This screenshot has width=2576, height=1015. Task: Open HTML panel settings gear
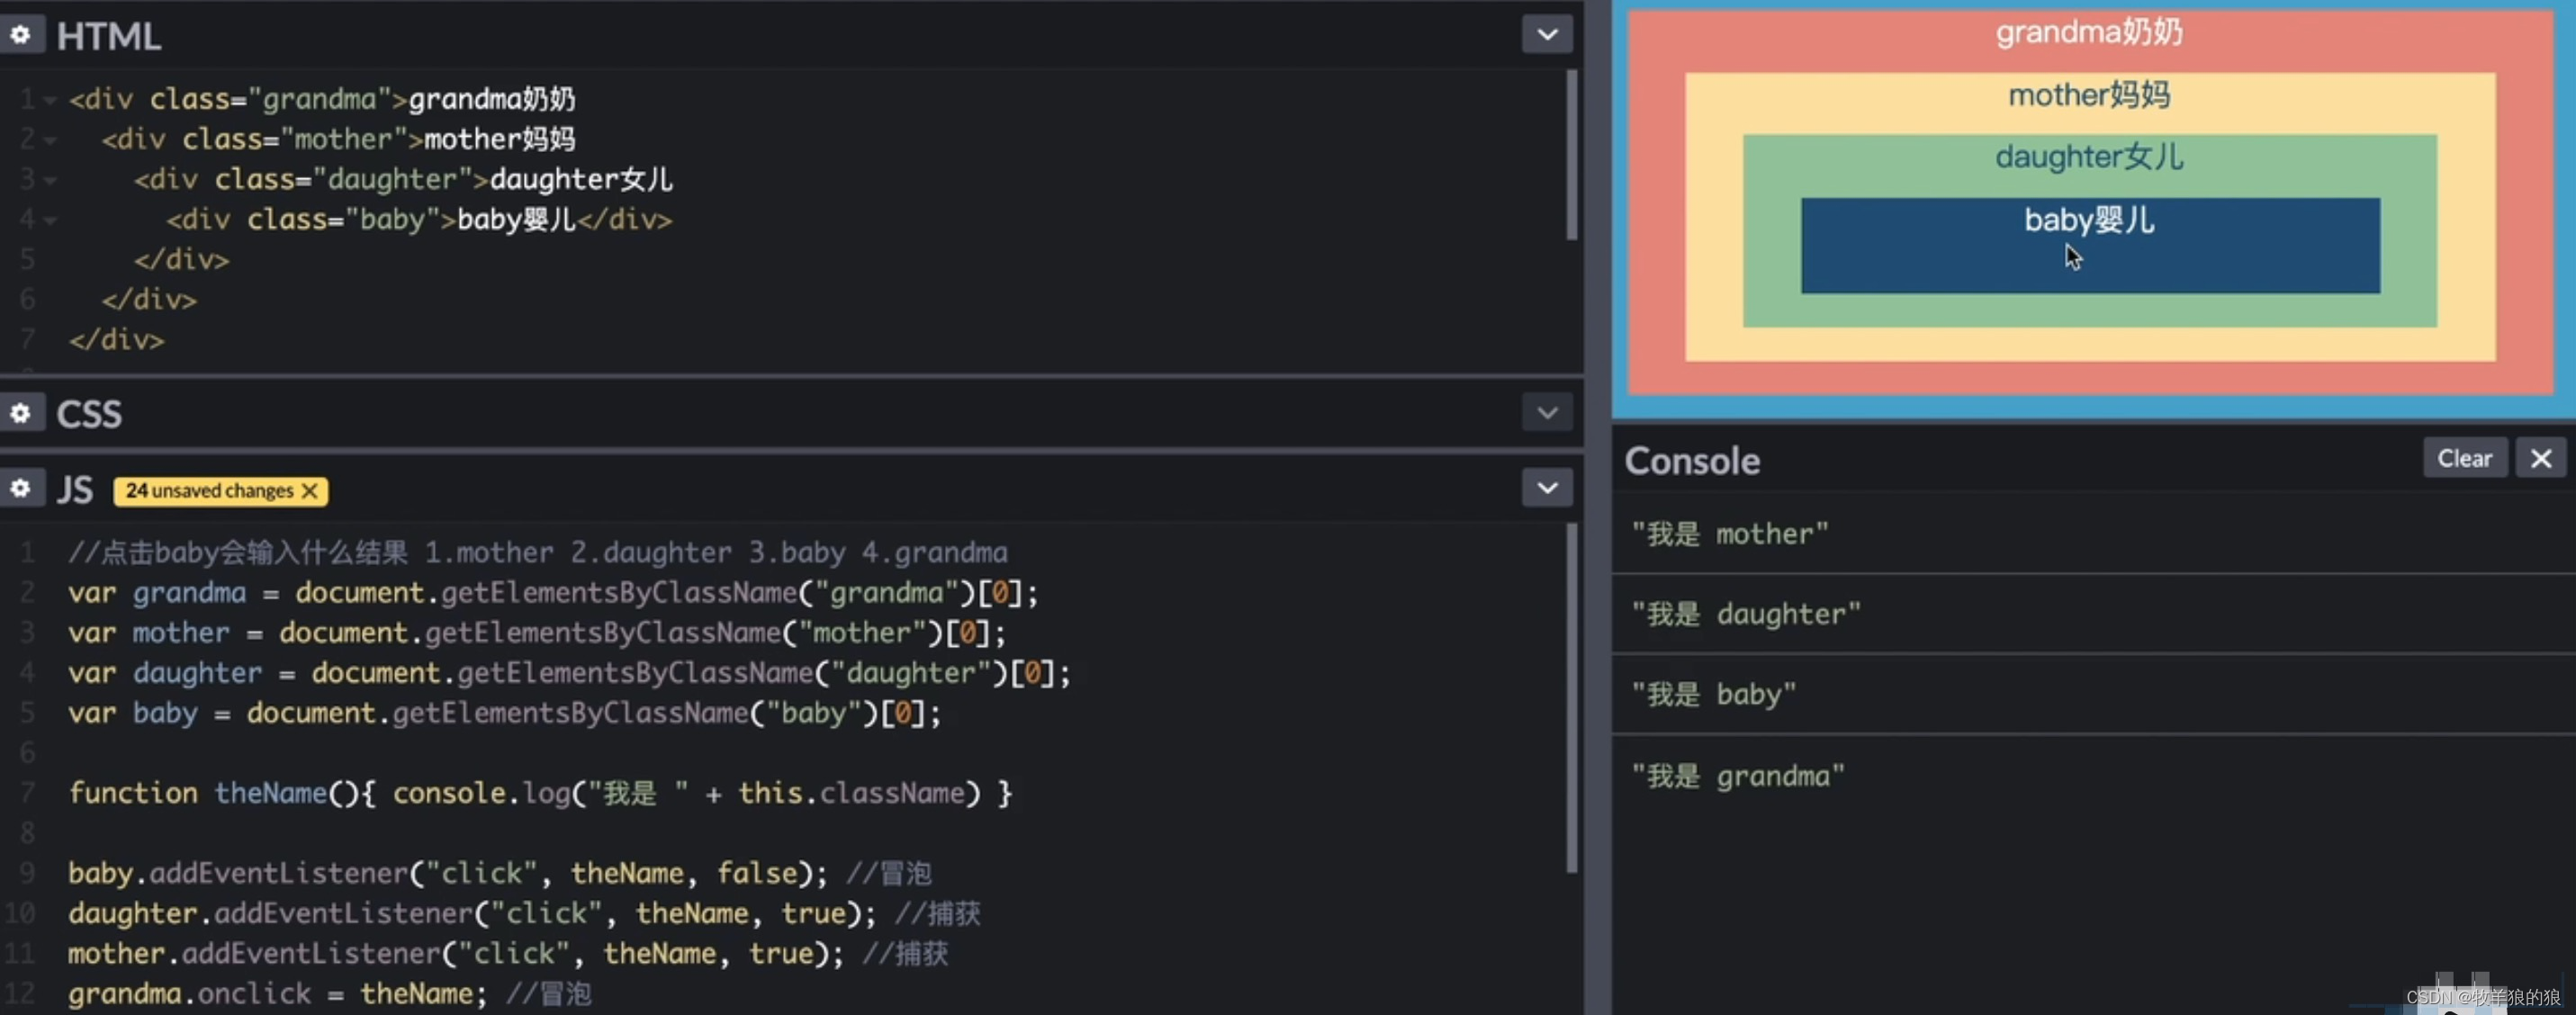click(x=20, y=35)
